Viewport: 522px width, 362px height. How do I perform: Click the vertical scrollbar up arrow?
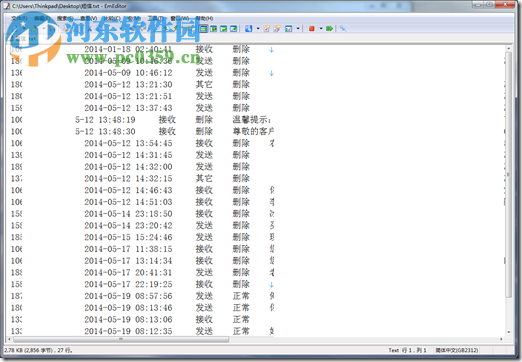click(x=509, y=49)
